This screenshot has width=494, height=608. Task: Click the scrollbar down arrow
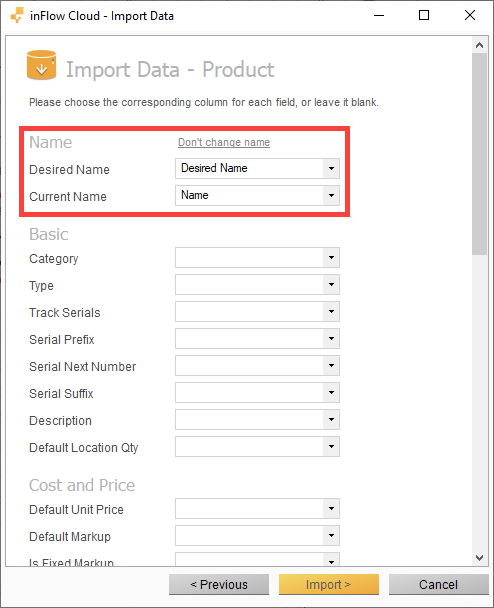479,558
